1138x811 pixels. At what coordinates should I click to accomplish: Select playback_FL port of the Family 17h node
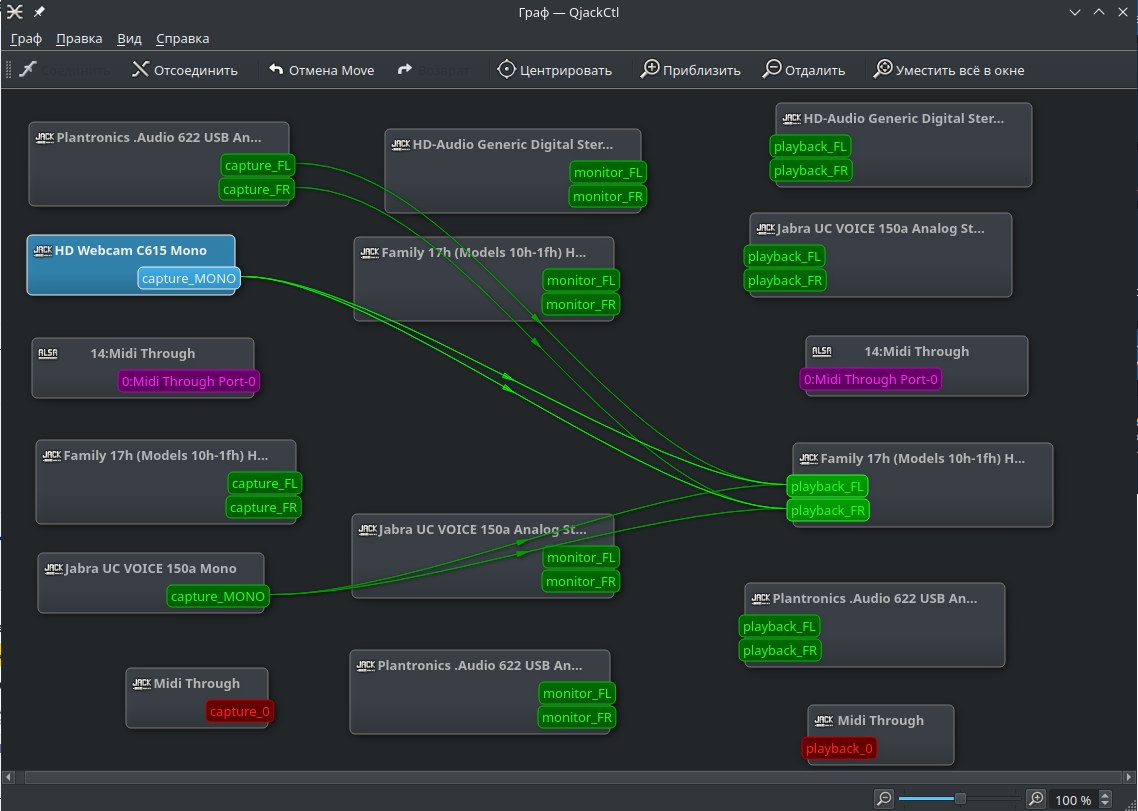[x=827, y=486]
